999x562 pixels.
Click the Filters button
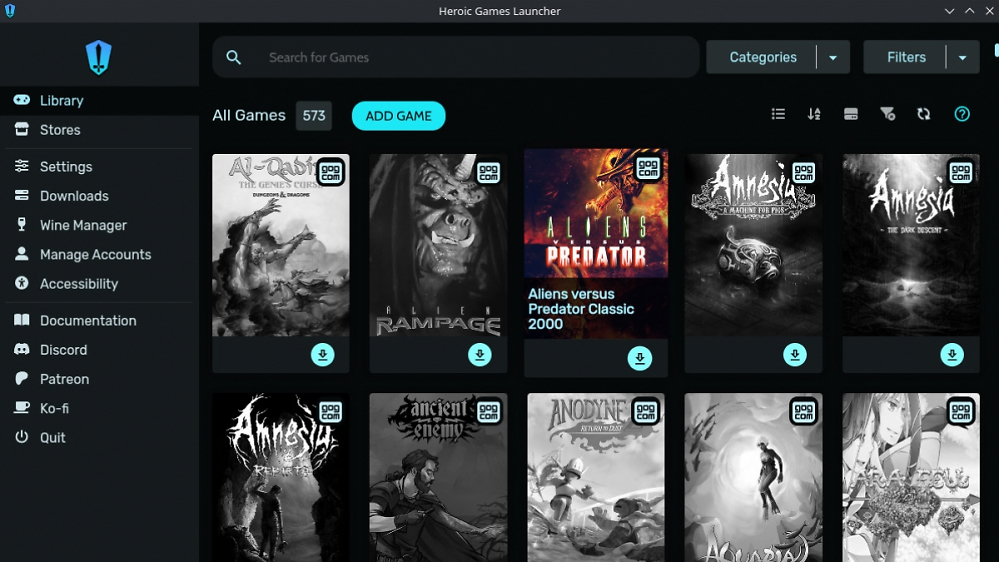[905, 57]
